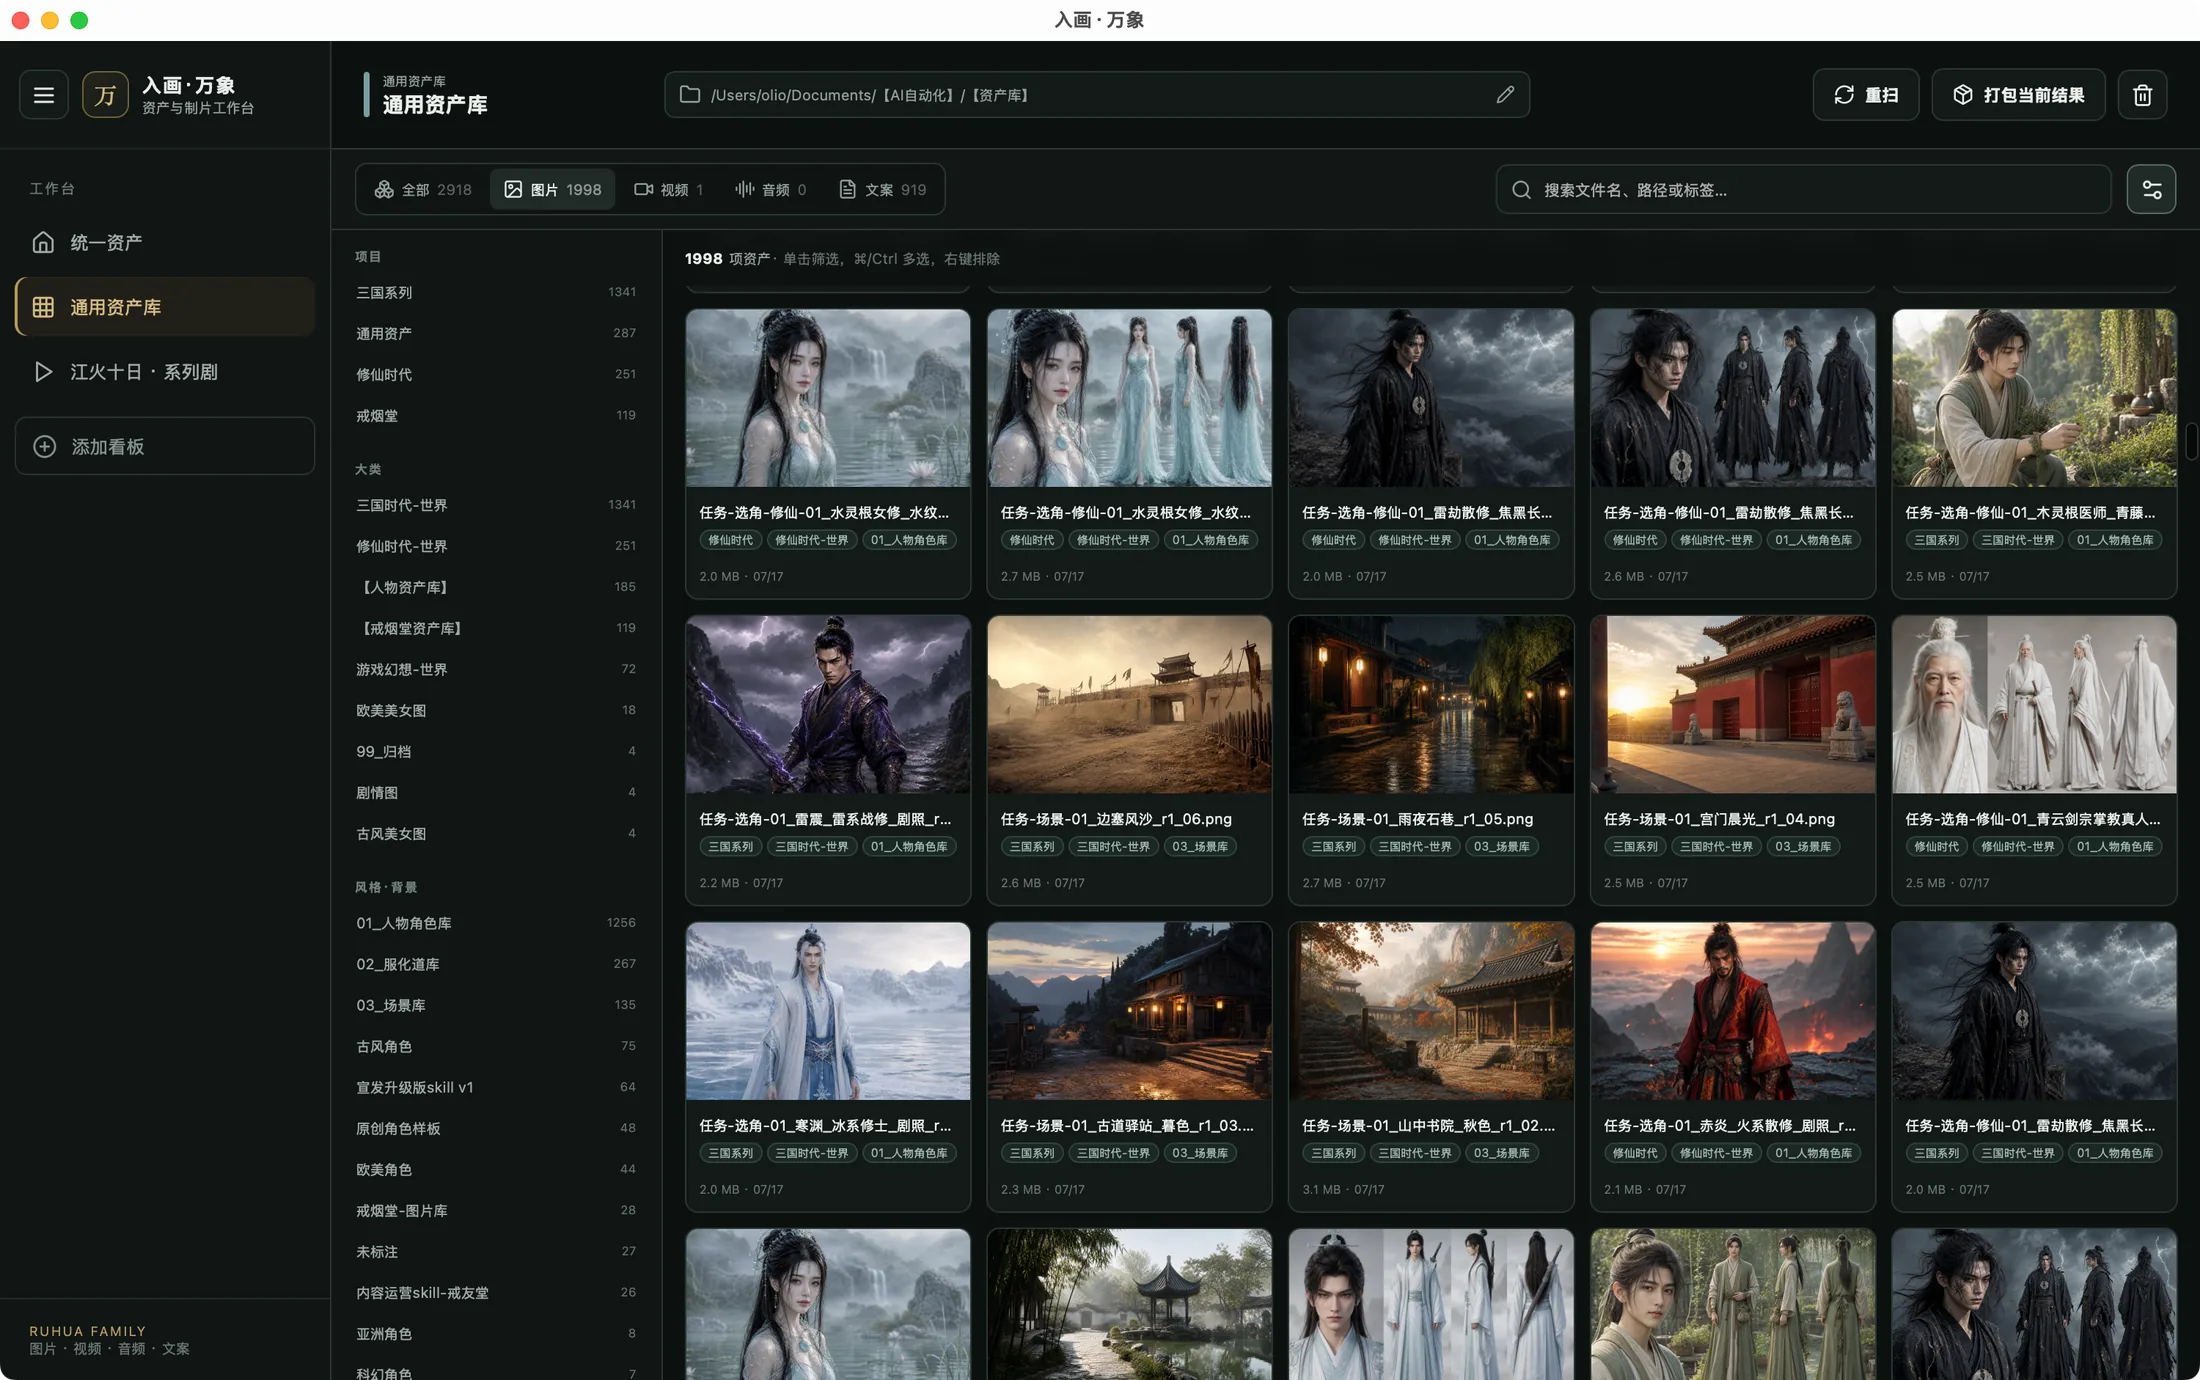Filter by category 修仙时代-世界
This screenshot has height=1380, width=2200.
coord(496,546)
